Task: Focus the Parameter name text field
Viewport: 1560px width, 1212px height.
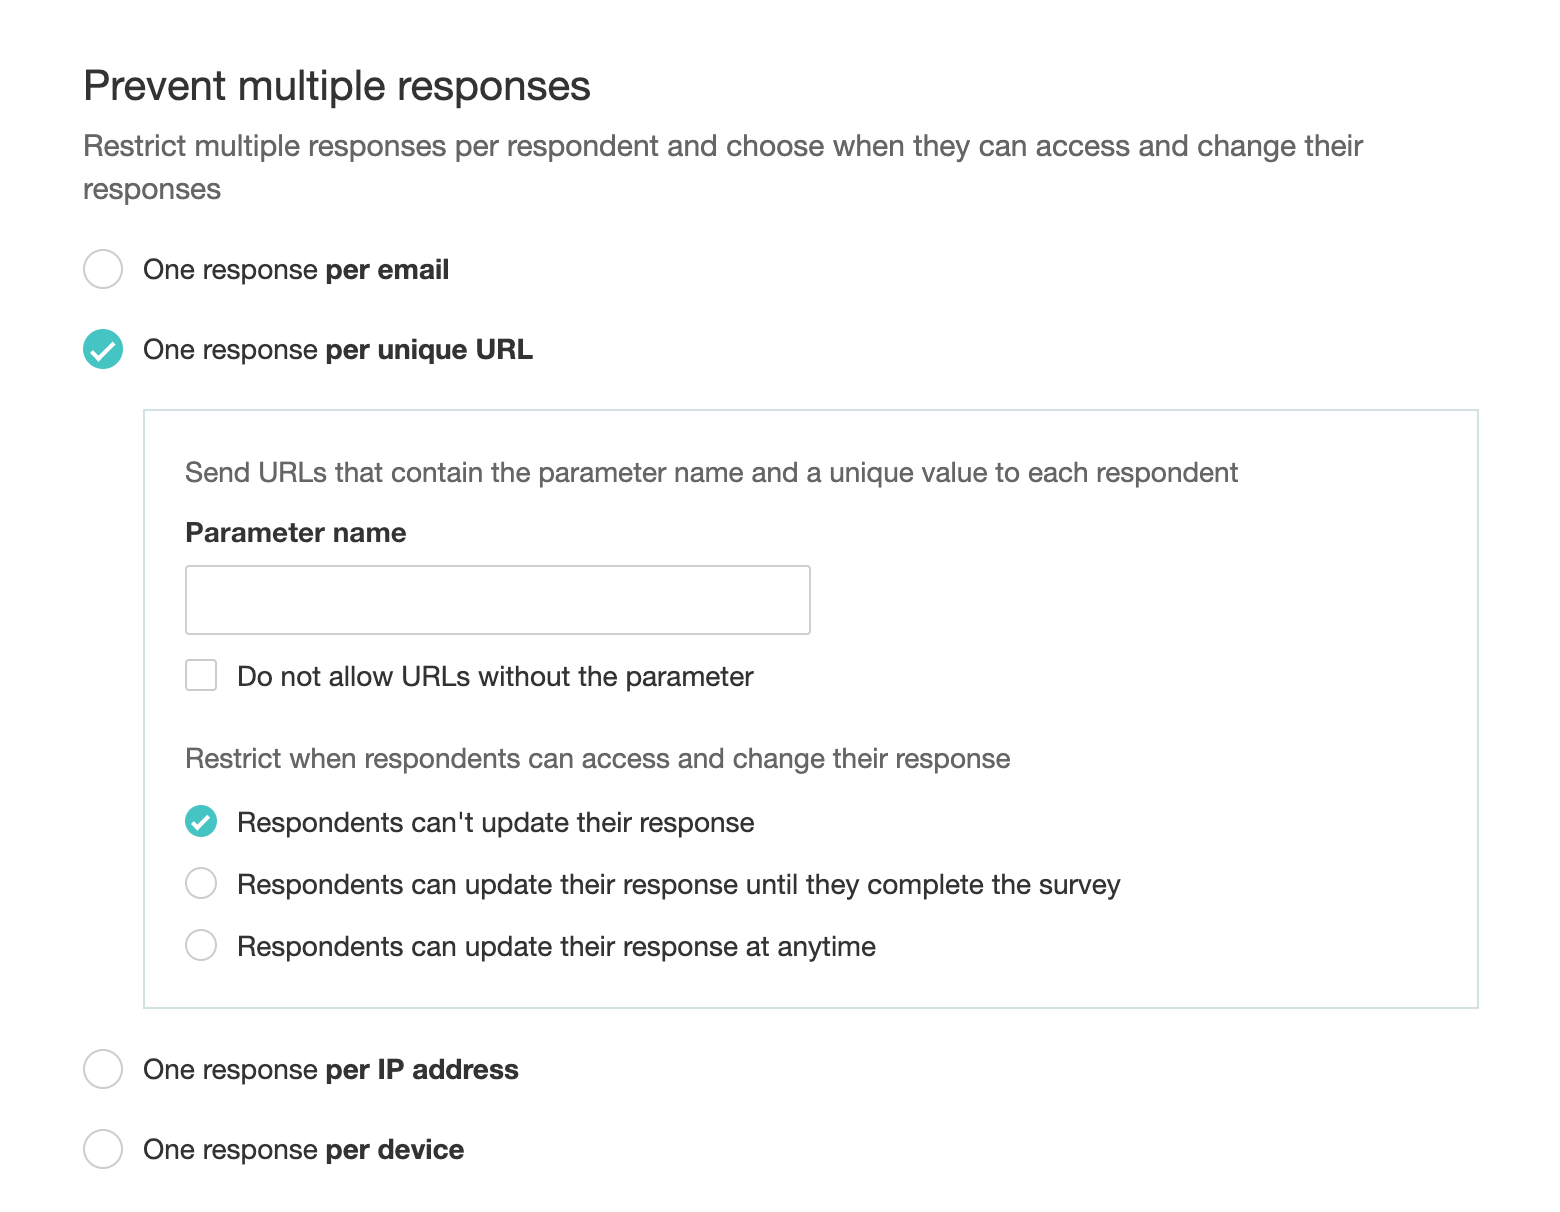Action: (497, 600)
